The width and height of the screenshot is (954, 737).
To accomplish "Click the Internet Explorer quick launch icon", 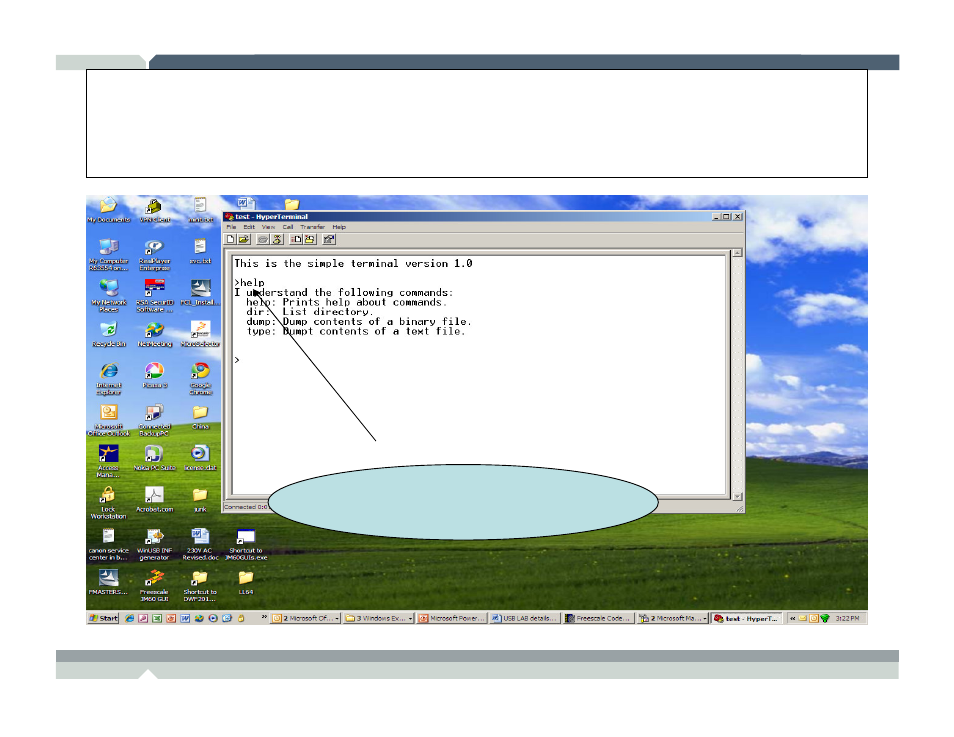I will pos(129,618).
